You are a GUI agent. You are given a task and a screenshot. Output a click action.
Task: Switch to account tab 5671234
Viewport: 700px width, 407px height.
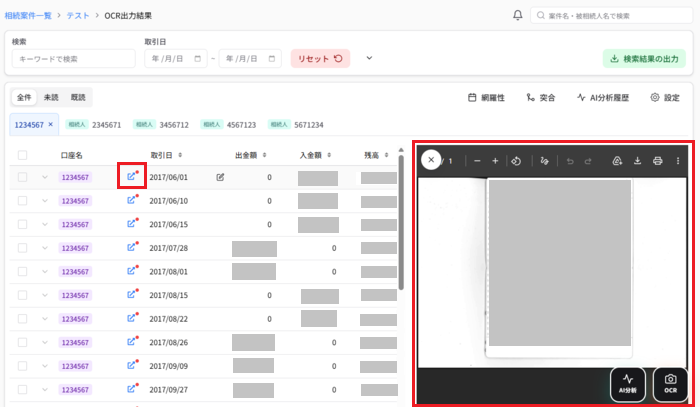[x=296, y=125]
